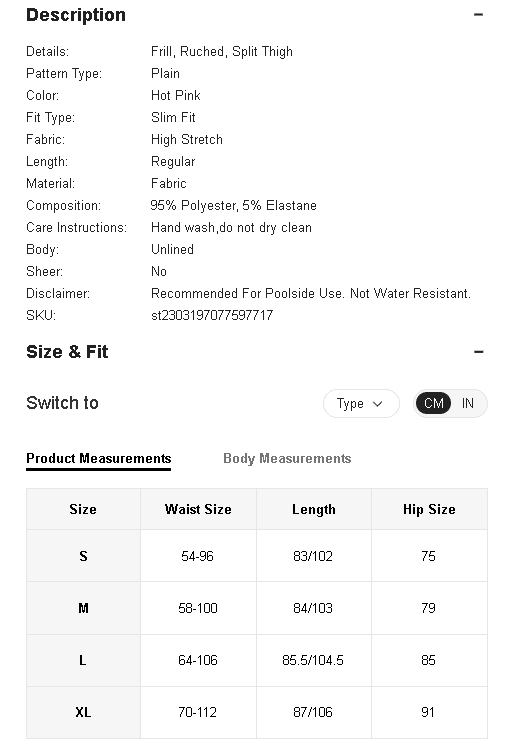The width and height of the screenshot is (523, 750).
Task: Open the Product Measurements tab
Action: coord(99,459)
